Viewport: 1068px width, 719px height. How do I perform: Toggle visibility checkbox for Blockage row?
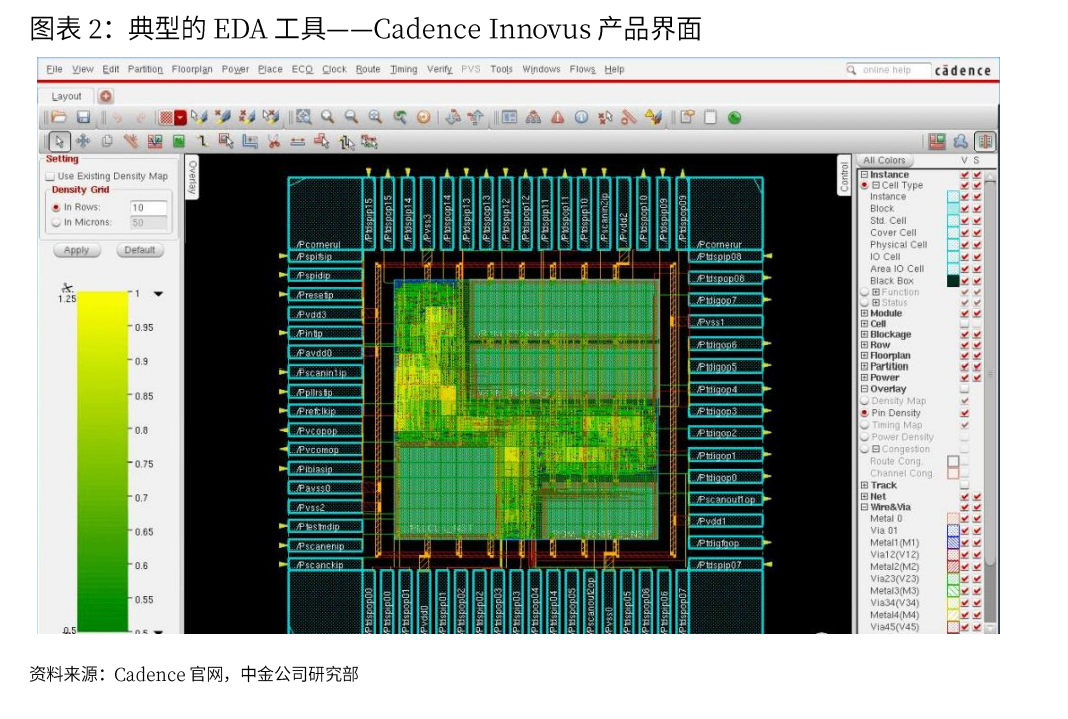click(964, 334)
